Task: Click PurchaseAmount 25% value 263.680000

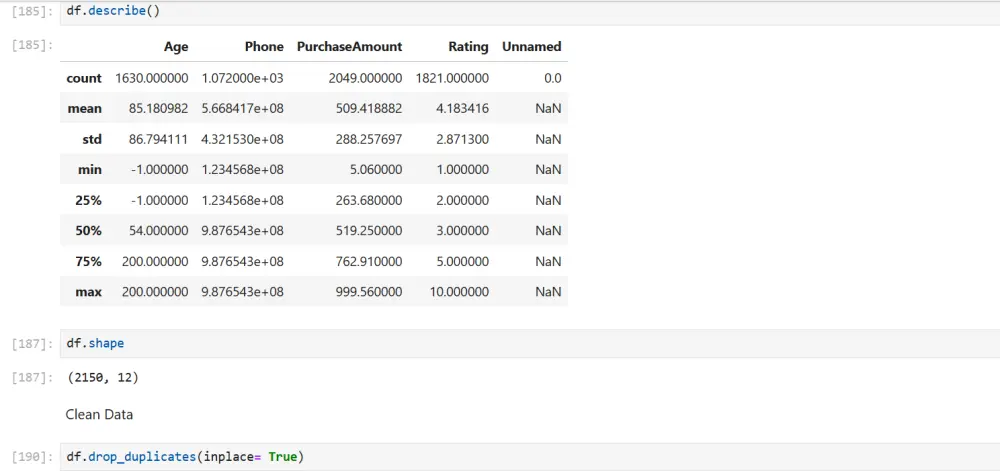Action: coord(369,201)
